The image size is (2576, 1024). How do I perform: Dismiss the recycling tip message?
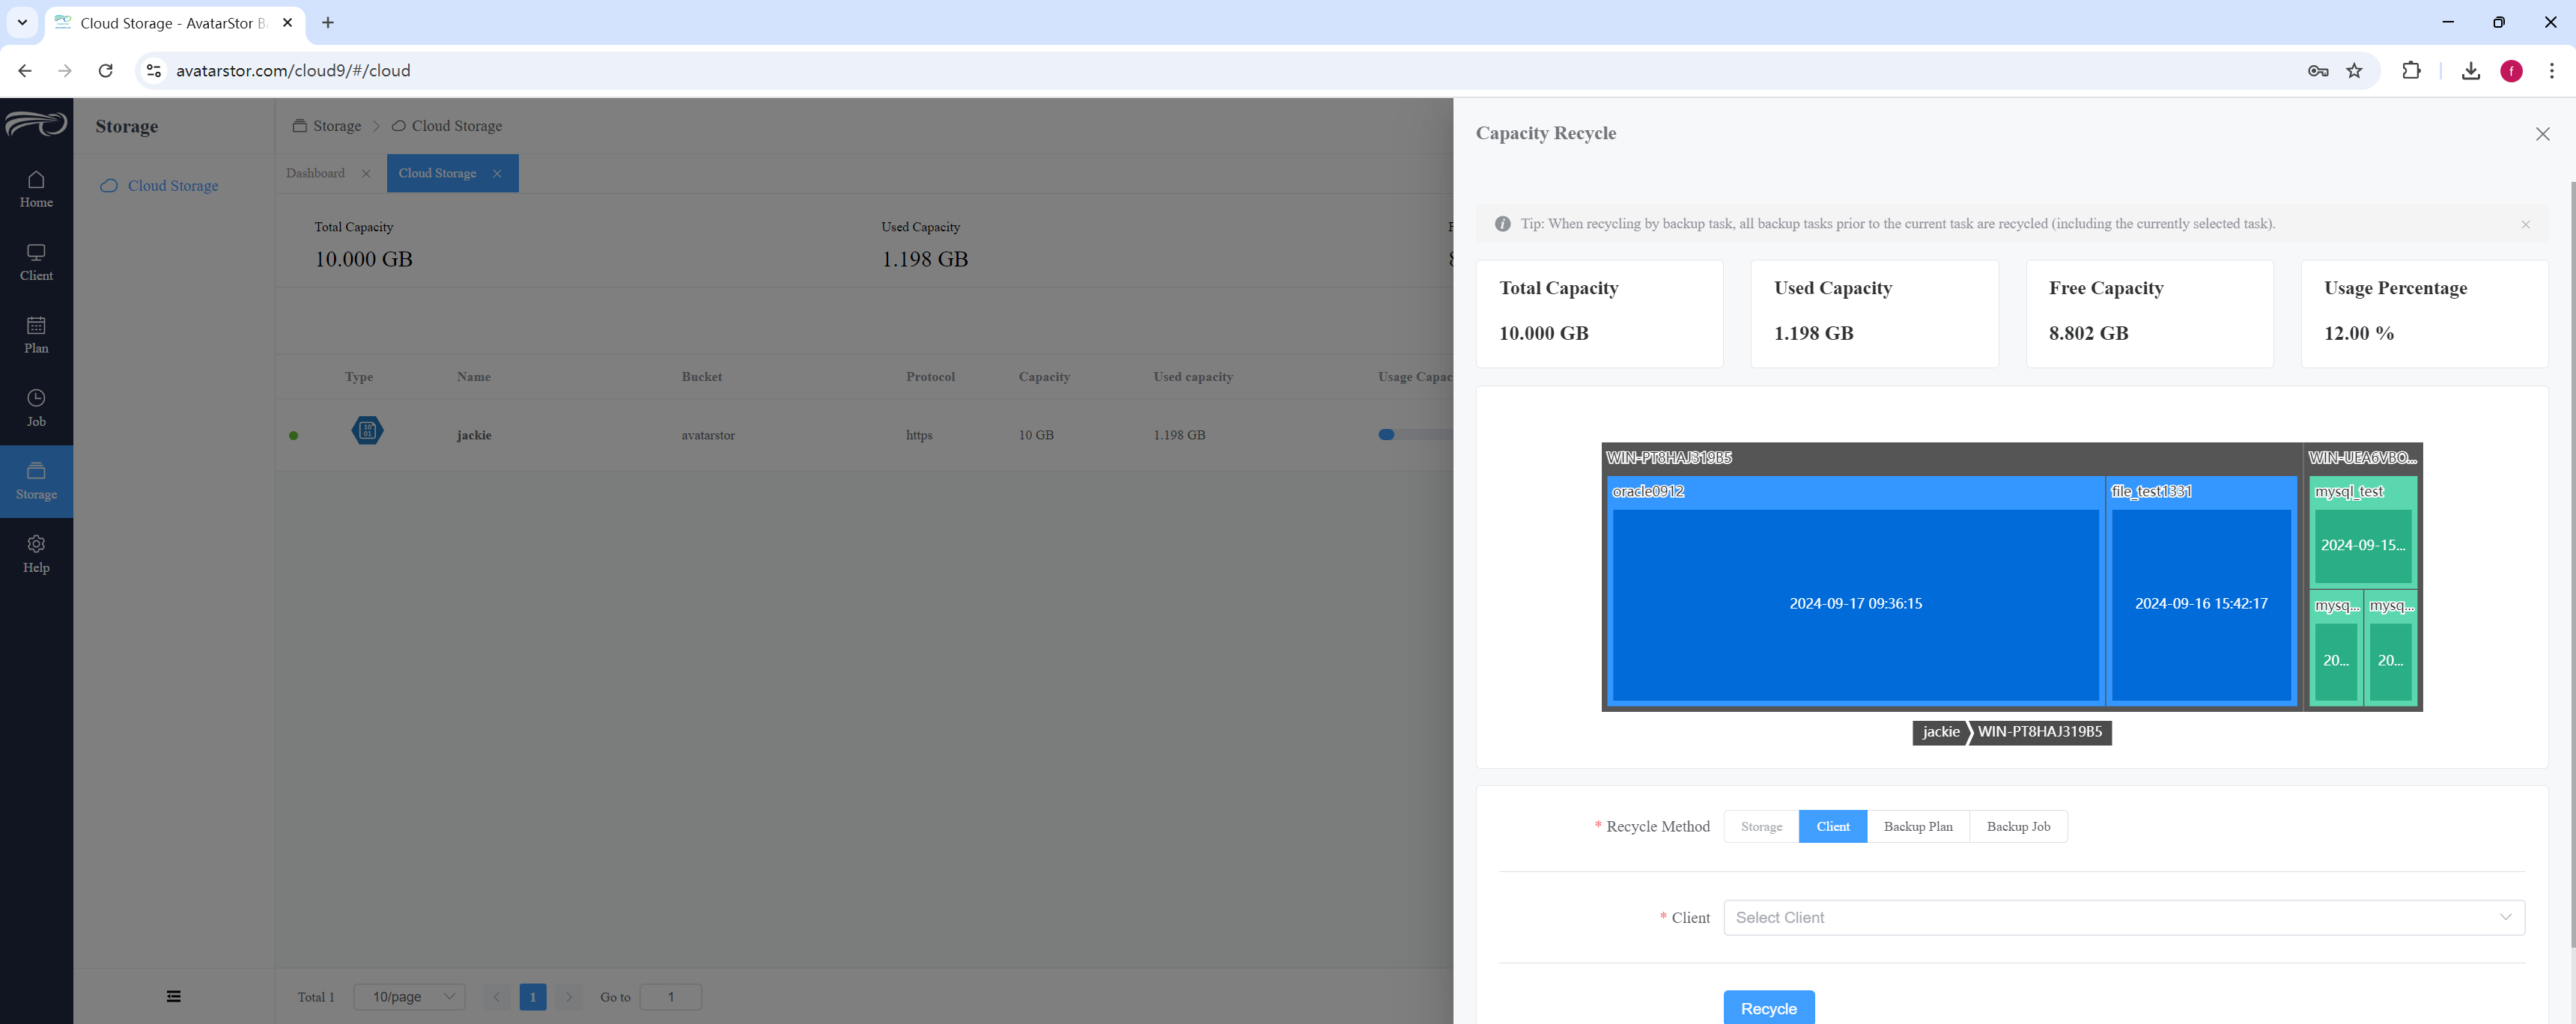pyautogui.click(x=2525, y=224)
